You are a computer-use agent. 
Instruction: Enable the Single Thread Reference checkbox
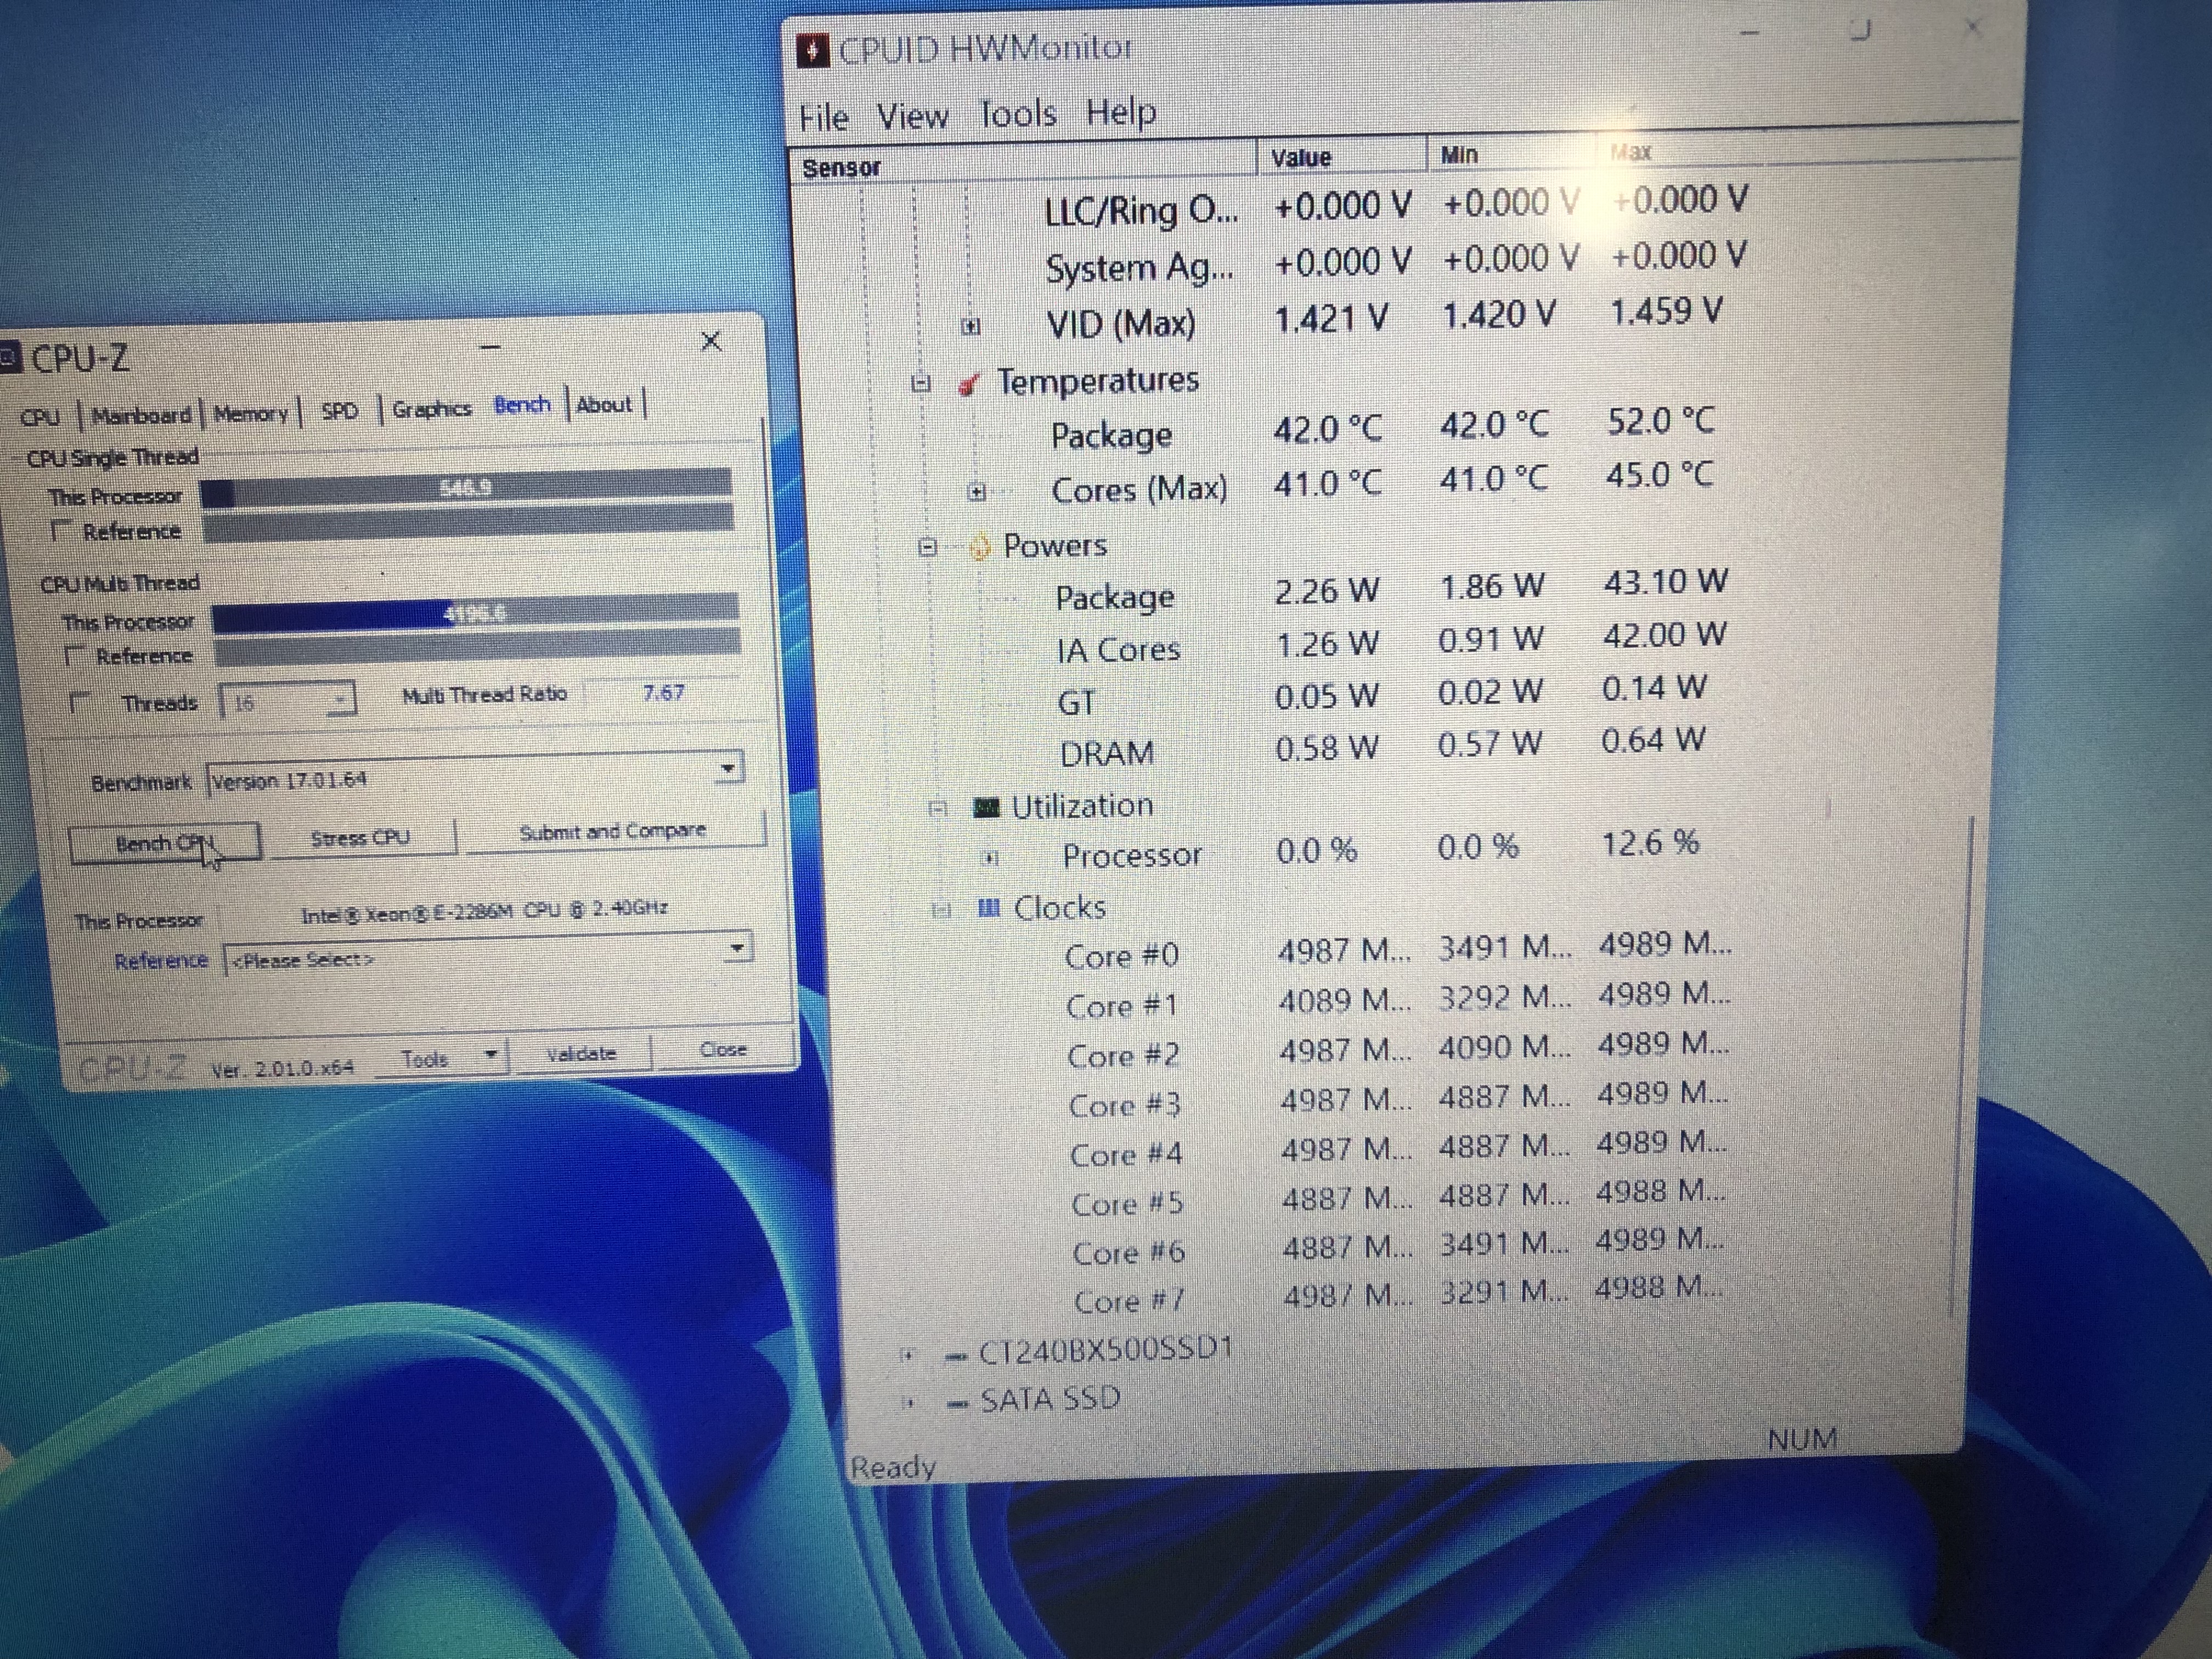63,530
